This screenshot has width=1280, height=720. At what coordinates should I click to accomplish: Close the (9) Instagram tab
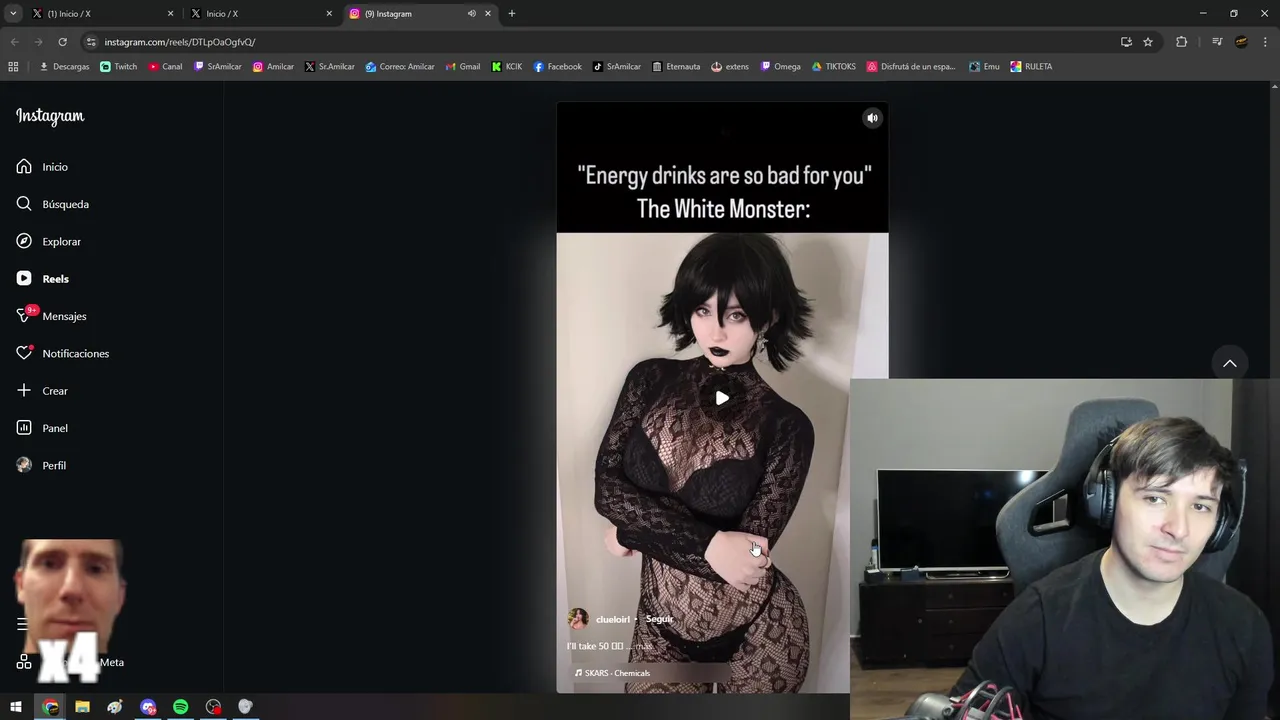pyautogui.click(x=488, y=14)
